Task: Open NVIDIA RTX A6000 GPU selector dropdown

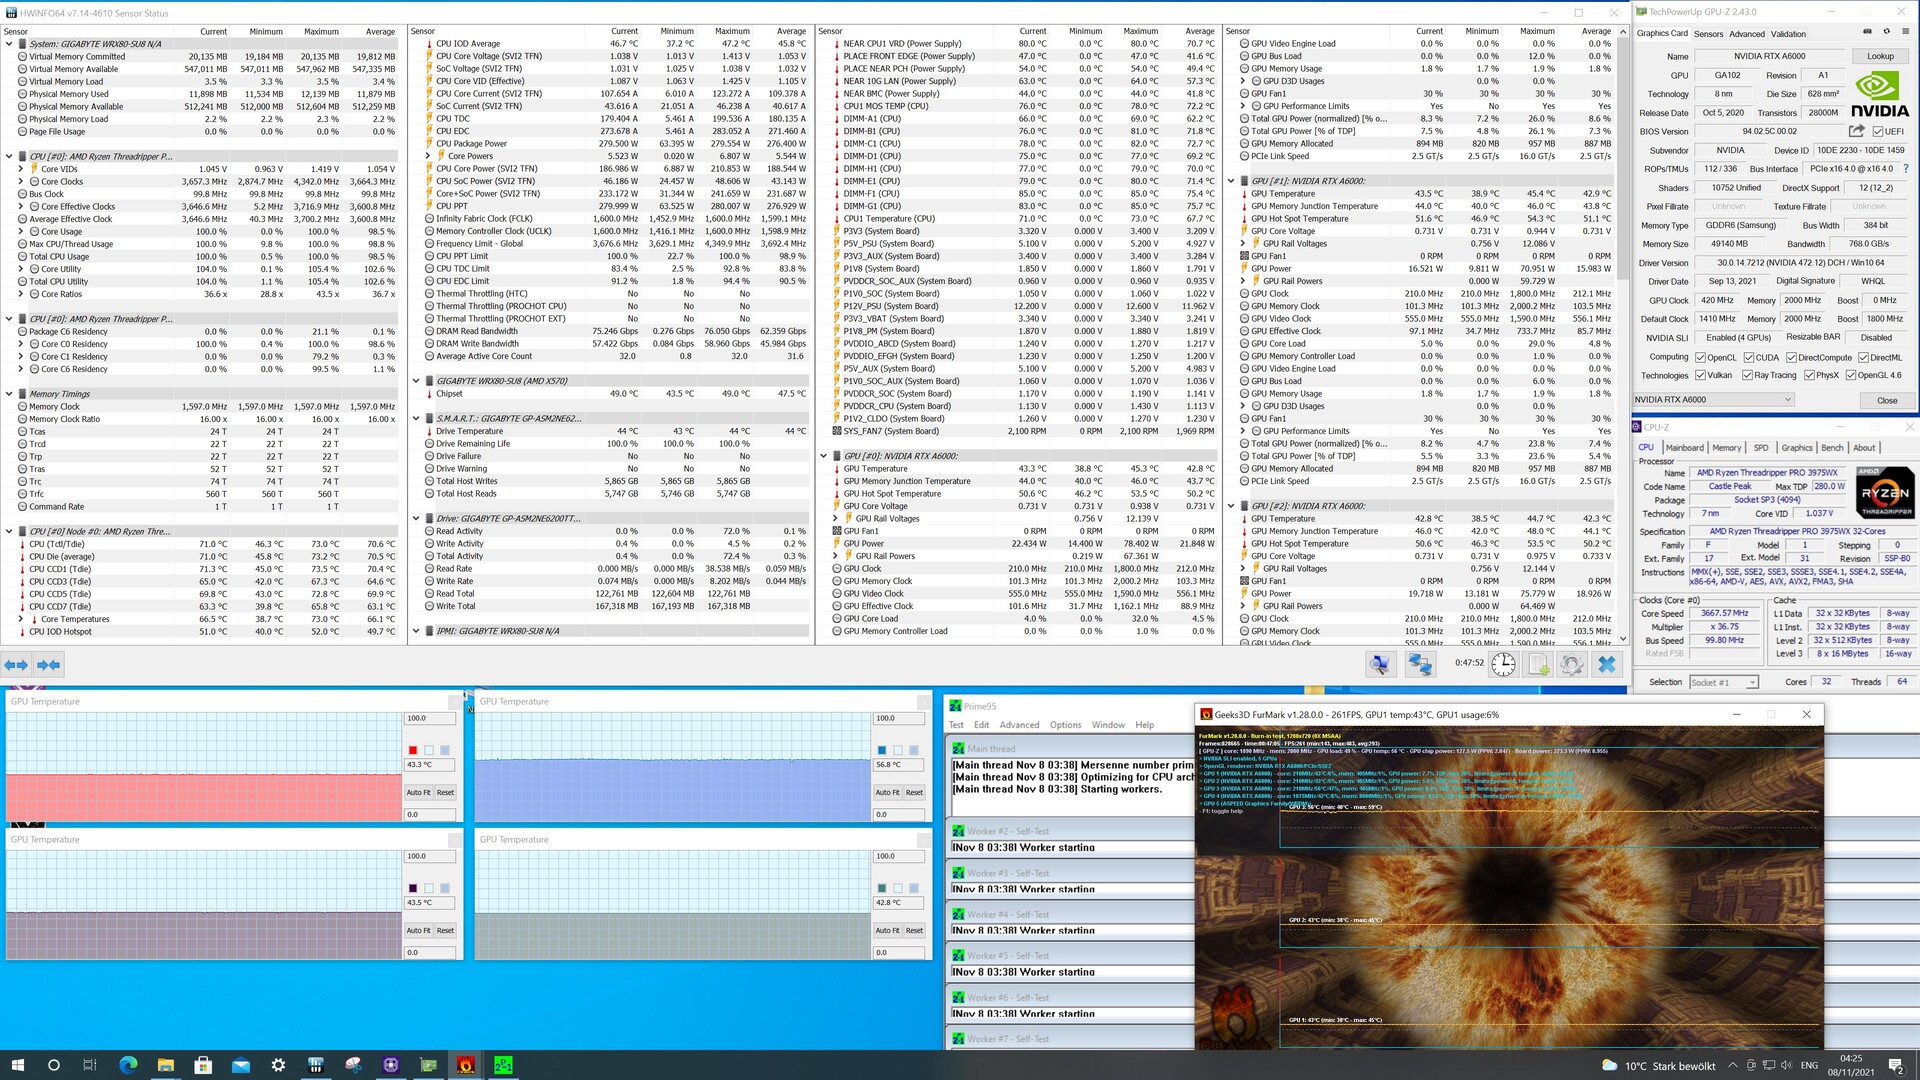Action: (1788, 400)
